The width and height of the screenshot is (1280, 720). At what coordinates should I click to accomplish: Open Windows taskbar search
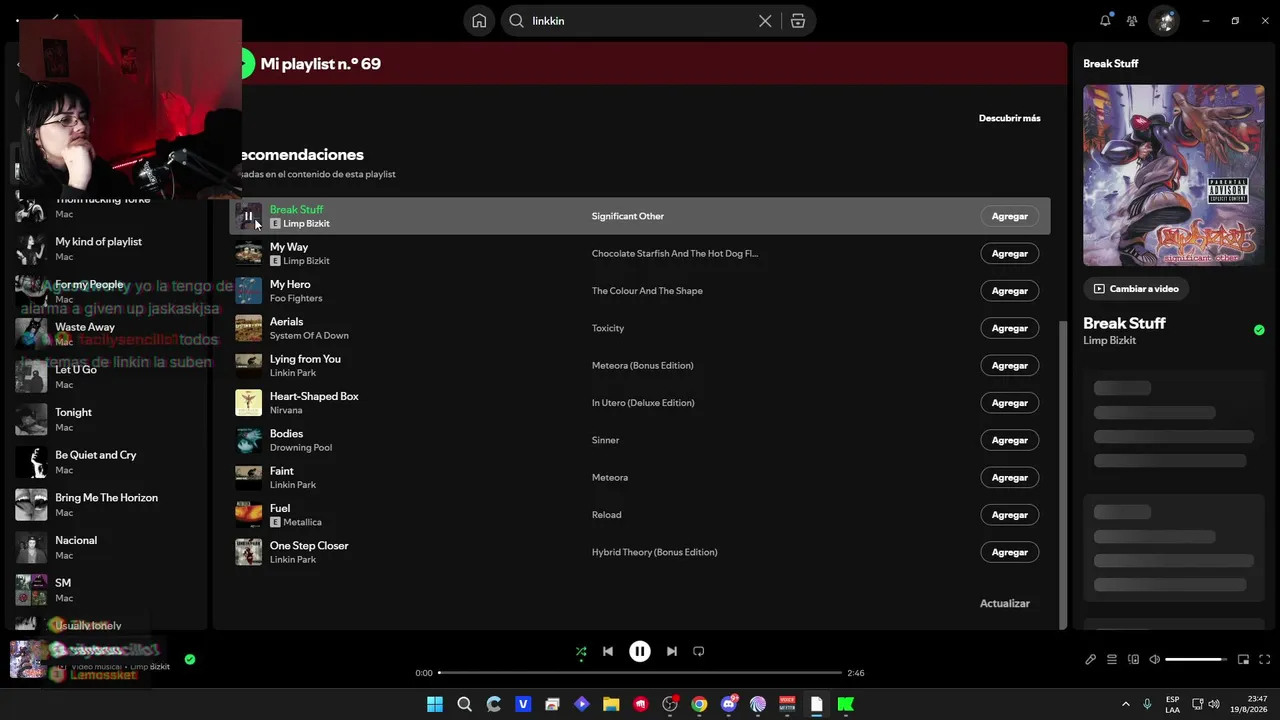[x=464, y=704]
